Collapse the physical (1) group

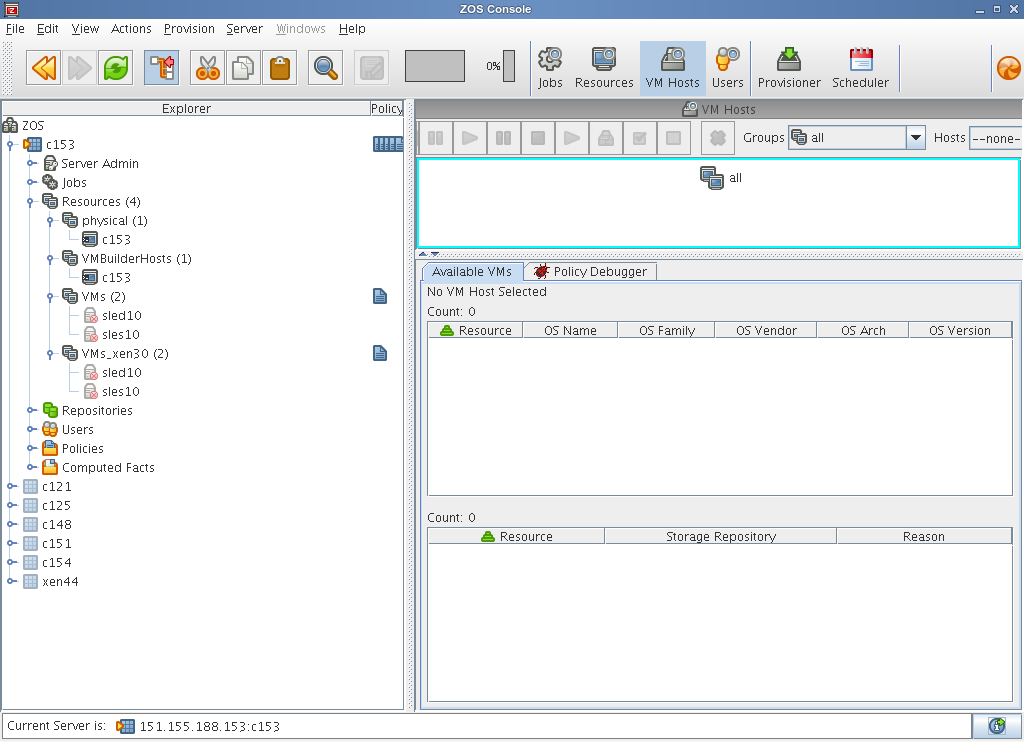50,221
